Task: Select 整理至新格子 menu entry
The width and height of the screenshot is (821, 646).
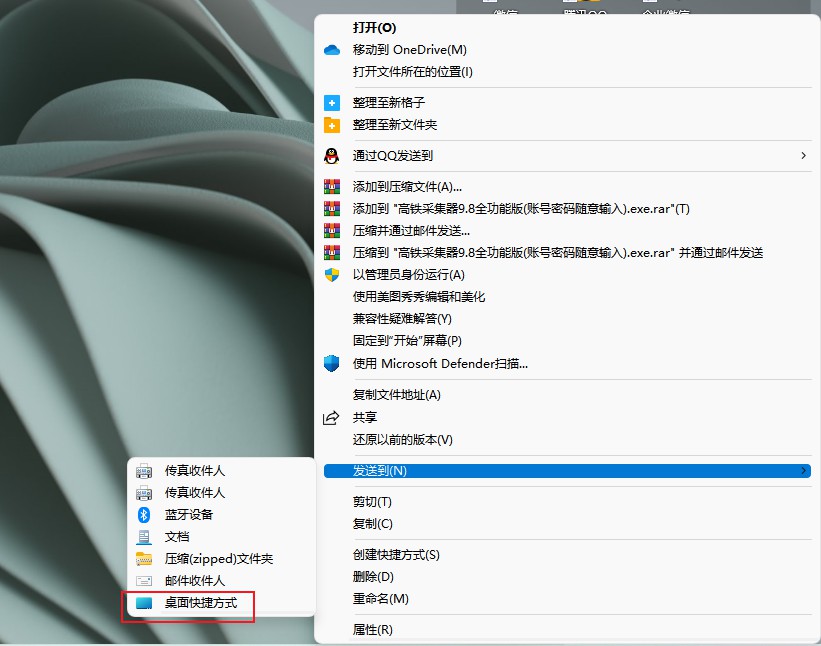Action: [389, 103]
